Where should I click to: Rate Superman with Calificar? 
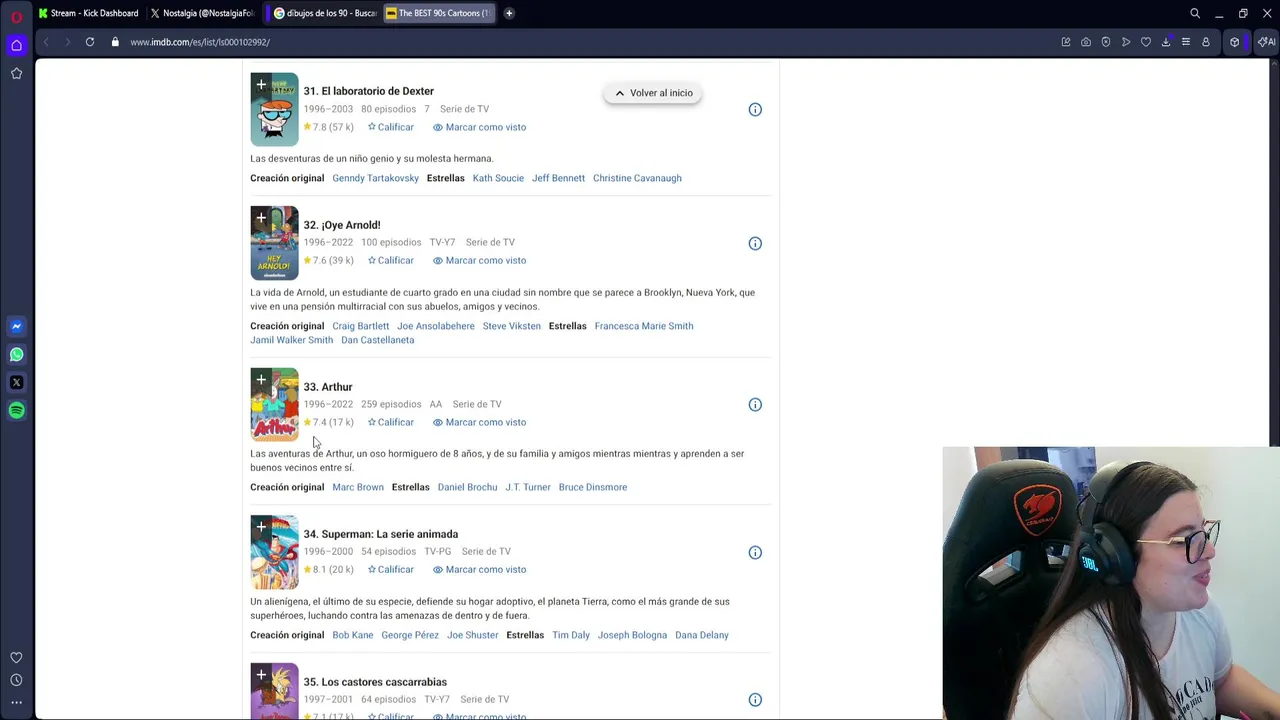pos(390,569)
